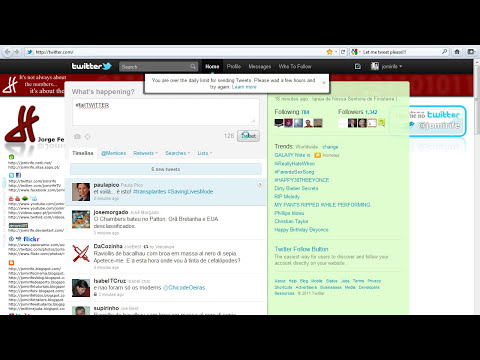Open the jomirife account dropdown

387,66
